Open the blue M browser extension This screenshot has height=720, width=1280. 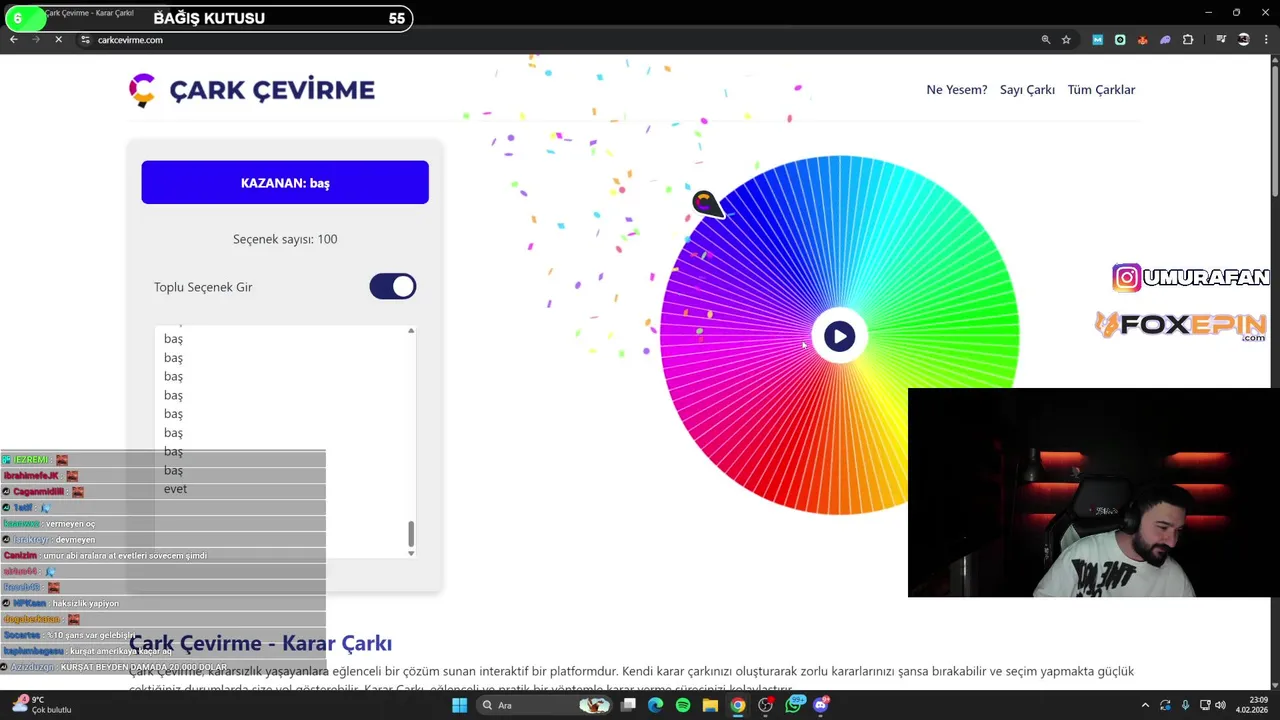click(x=1097, y=40)
